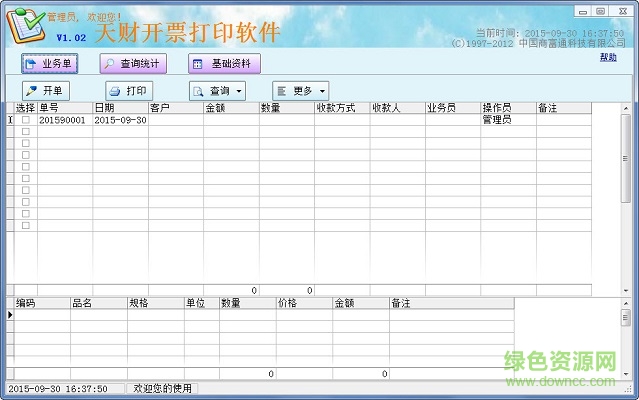Open the 帮助 link
The width and height of the screenshot is (639, 400).
608,57
